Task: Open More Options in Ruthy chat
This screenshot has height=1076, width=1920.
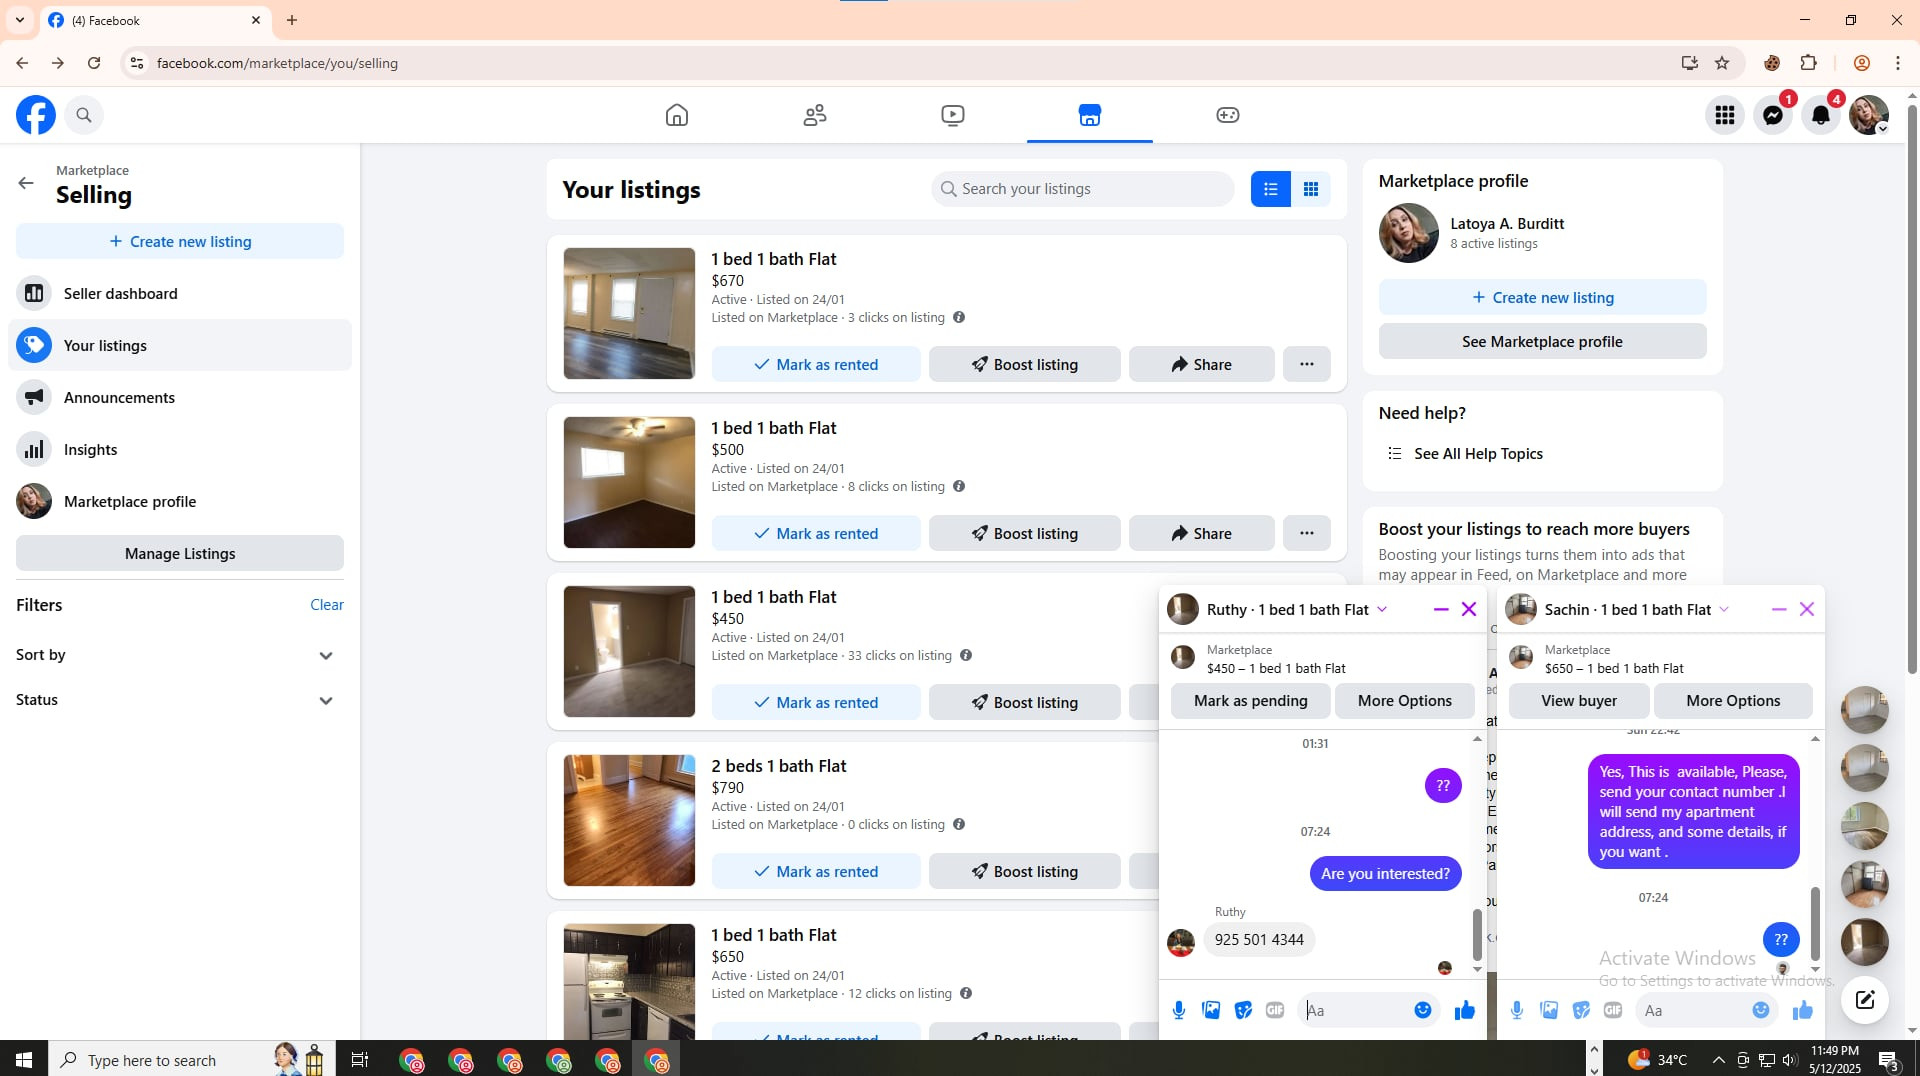Action: pyautogui.click(x=1405, y=701)
